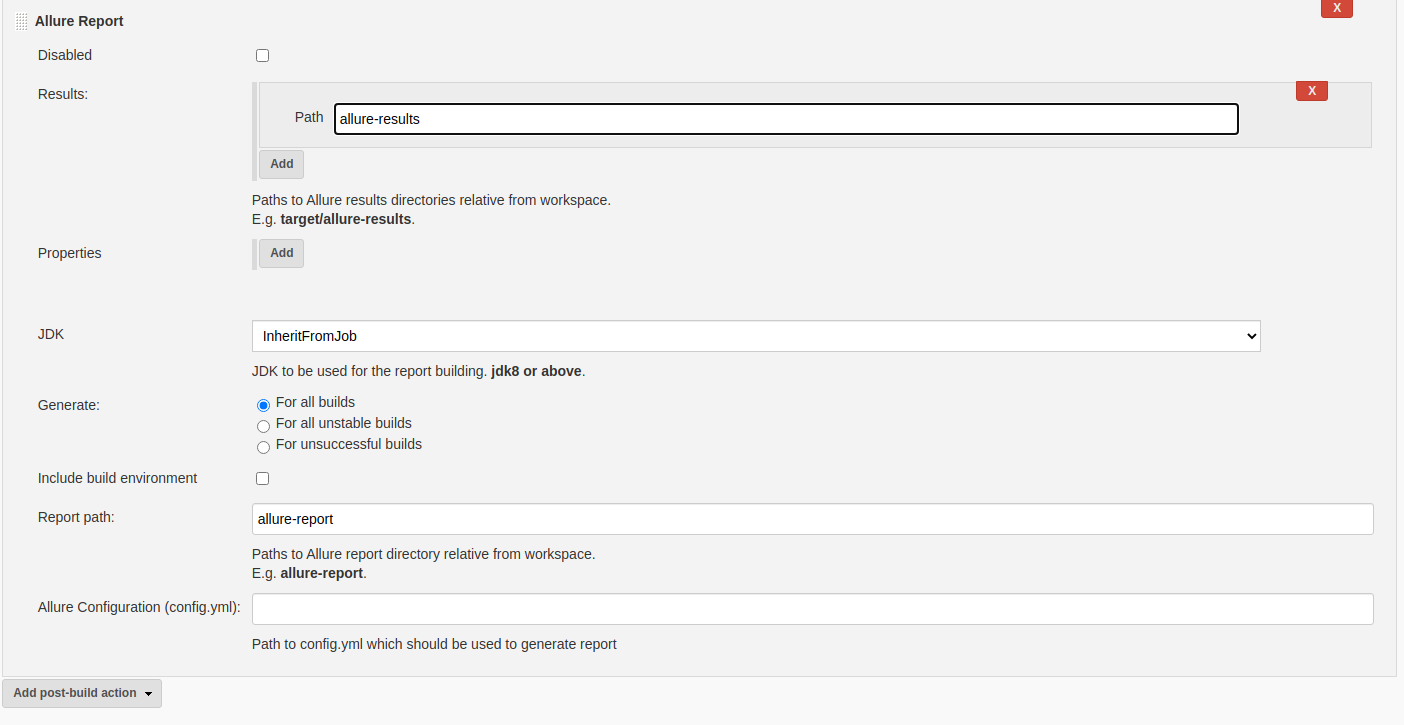Click the red X to remove Allure Report
This screenshot has height=725, width=1404.
[x=1336, y=8]
